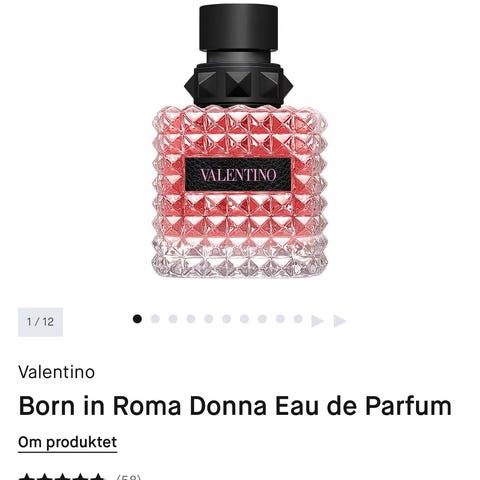Click the black bottle cap in image
Image resolution: width=480 pixels, height=480 pixels.
point(239,27)
